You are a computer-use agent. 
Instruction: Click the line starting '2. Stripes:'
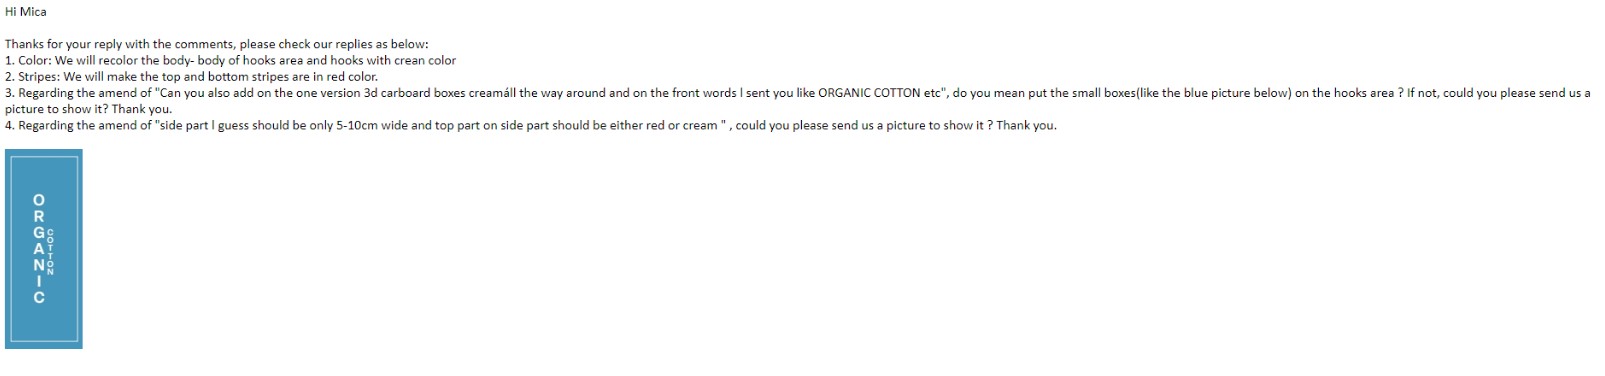[x=192, y=76]
